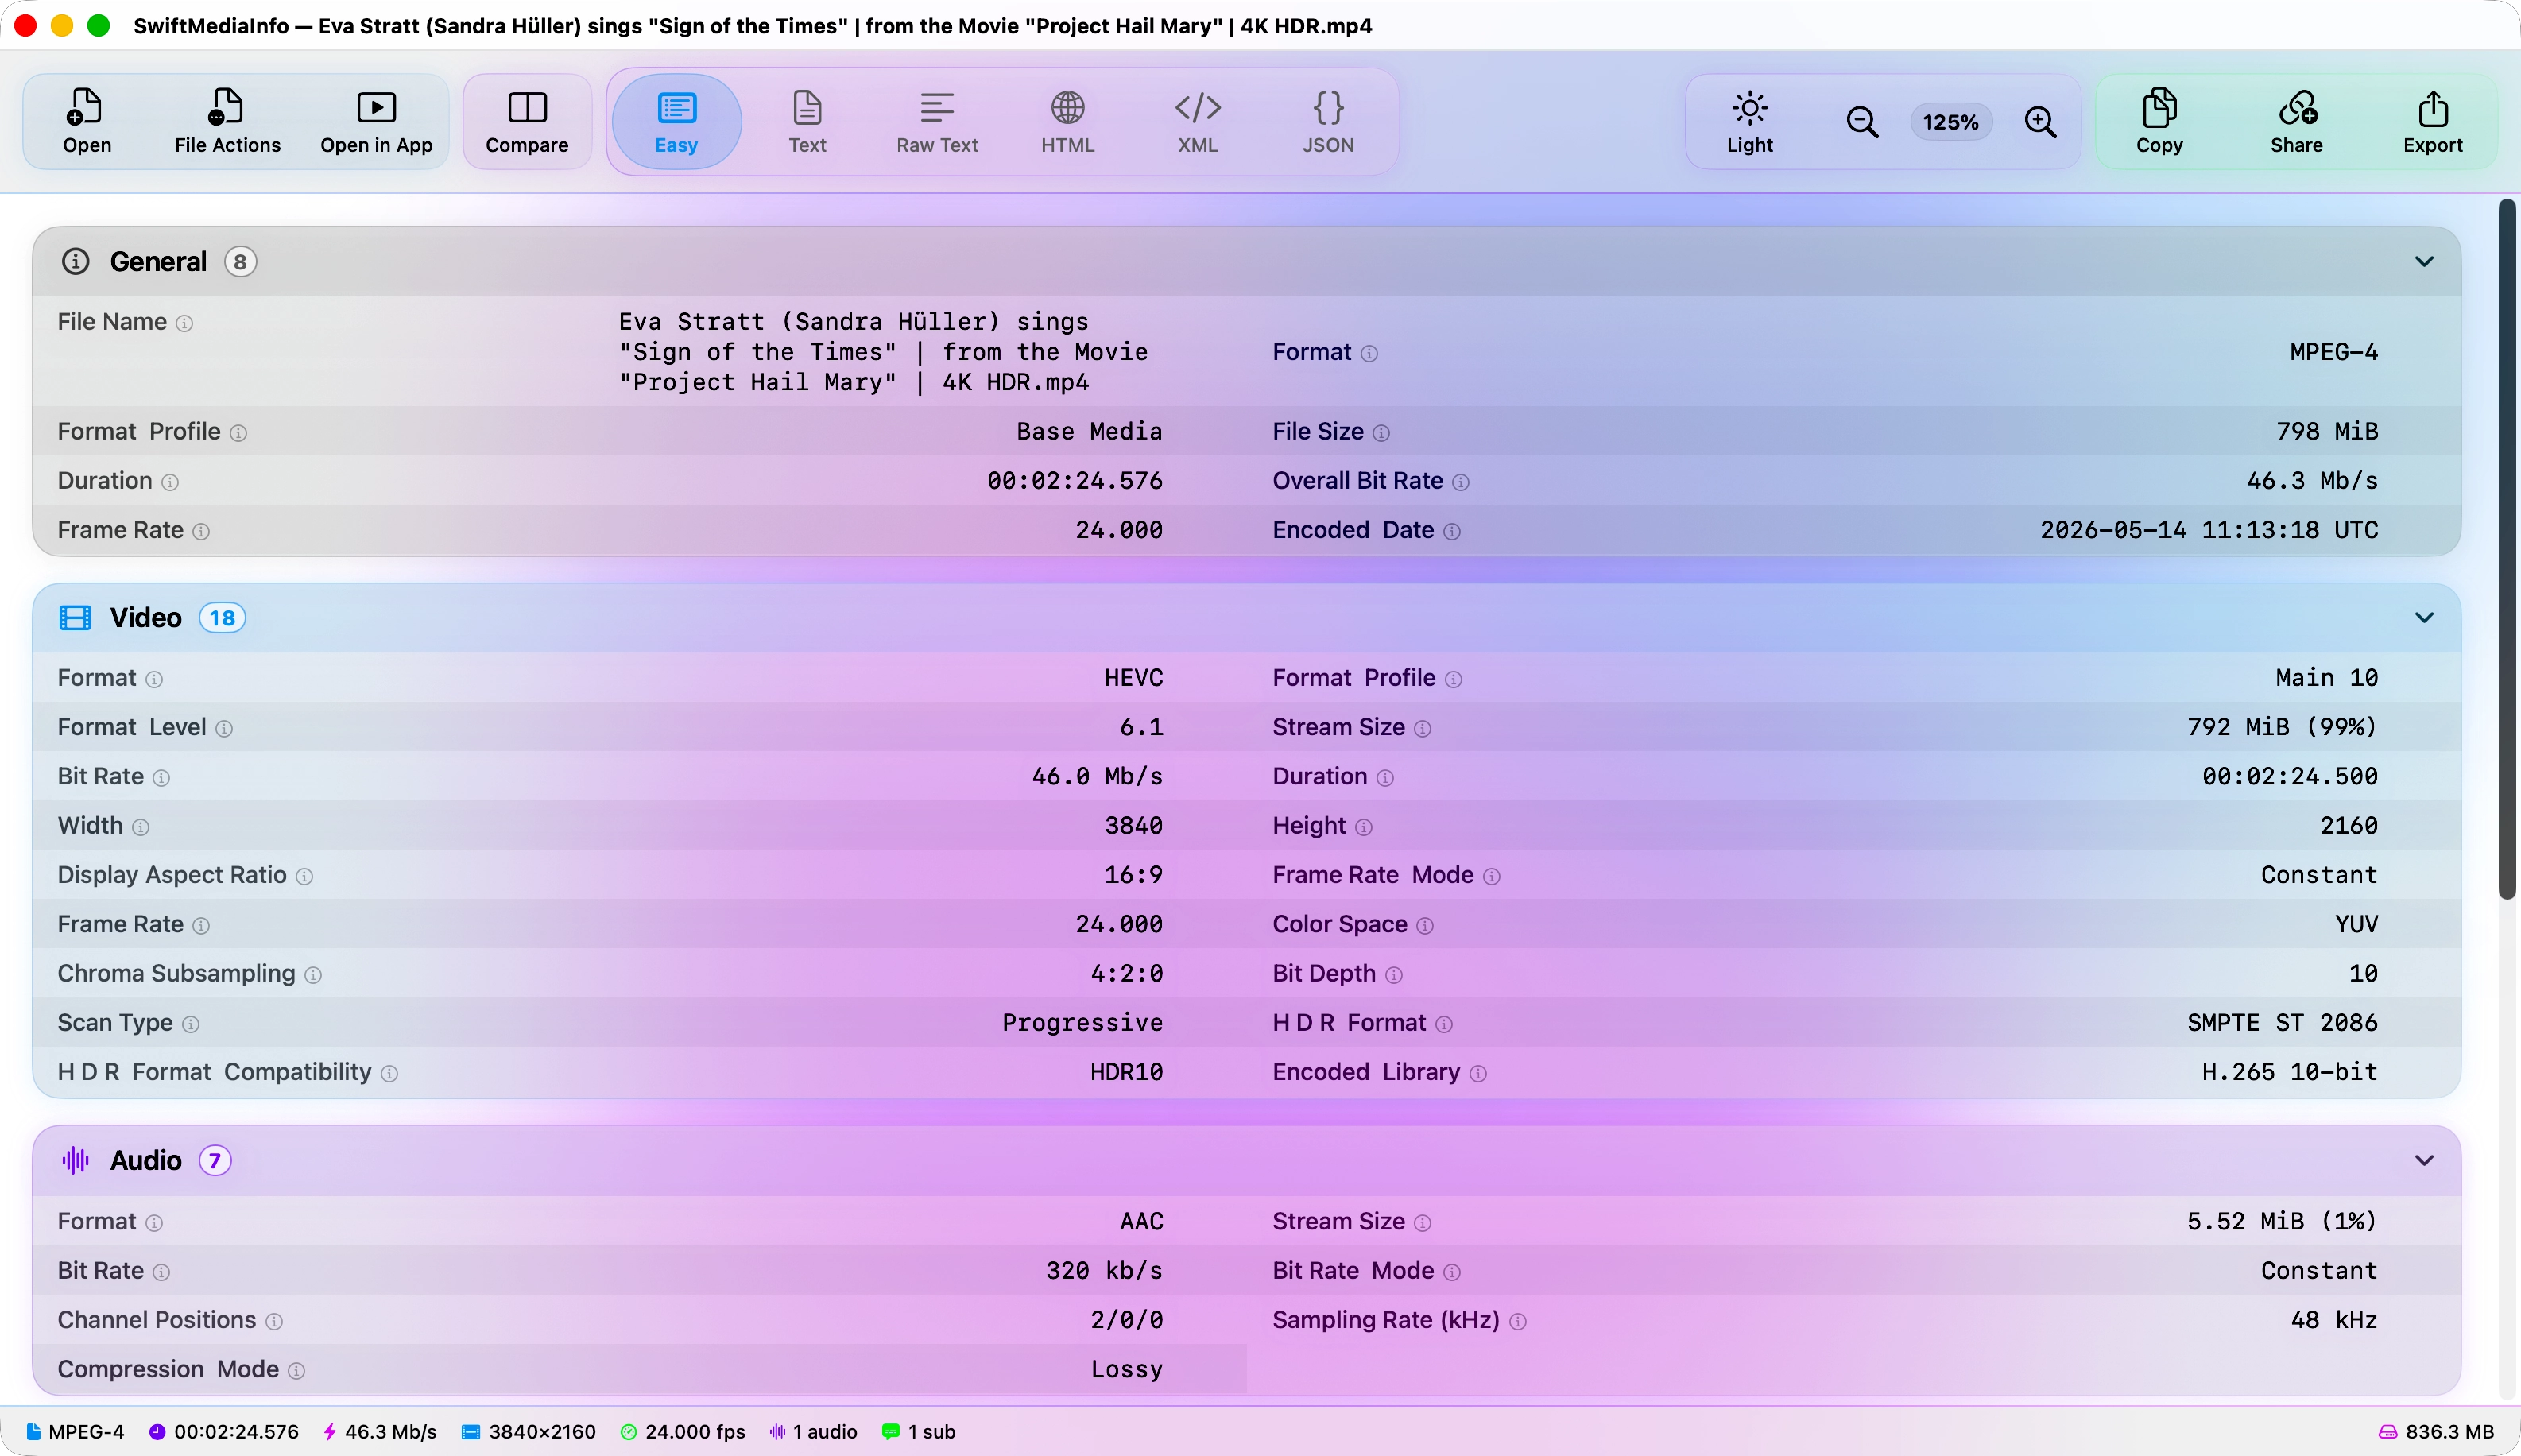Open the Compare view

click(527, 121)
